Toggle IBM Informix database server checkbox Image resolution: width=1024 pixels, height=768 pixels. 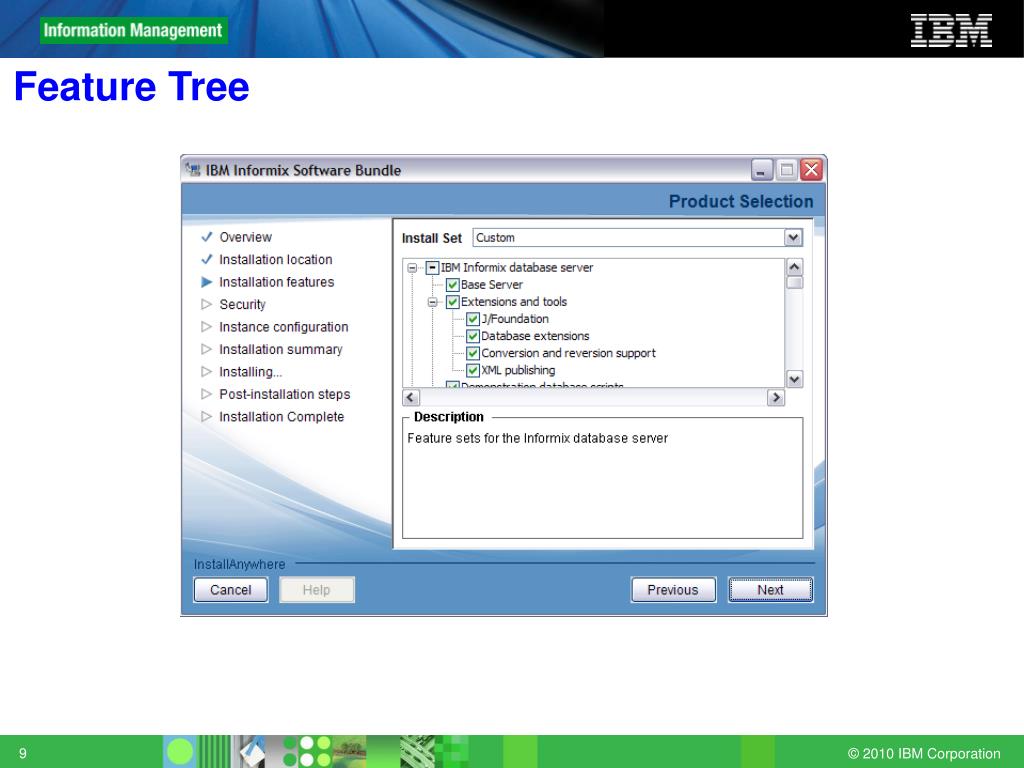pyautogui.click(x=432, y=268)
